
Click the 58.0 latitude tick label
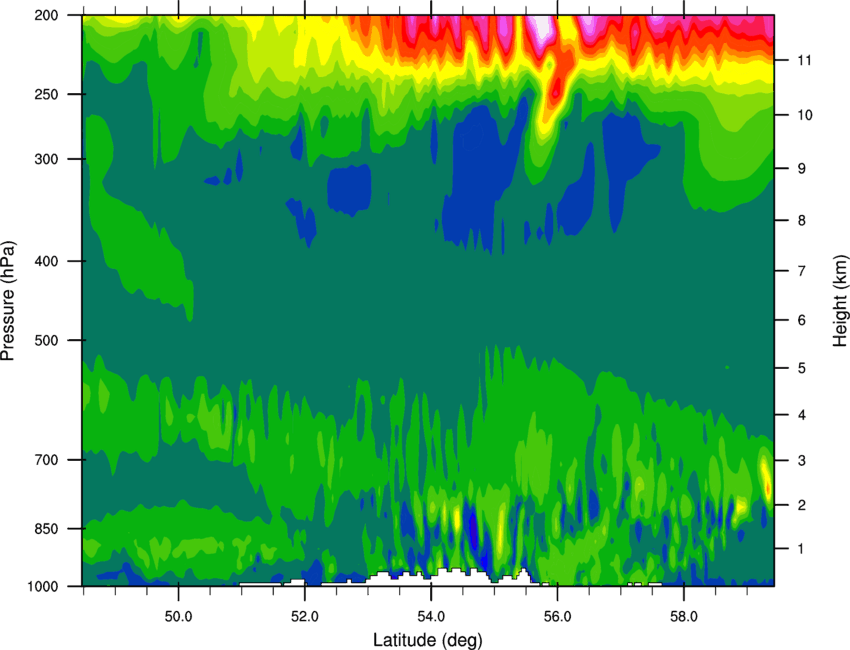[x=684, y=617]
